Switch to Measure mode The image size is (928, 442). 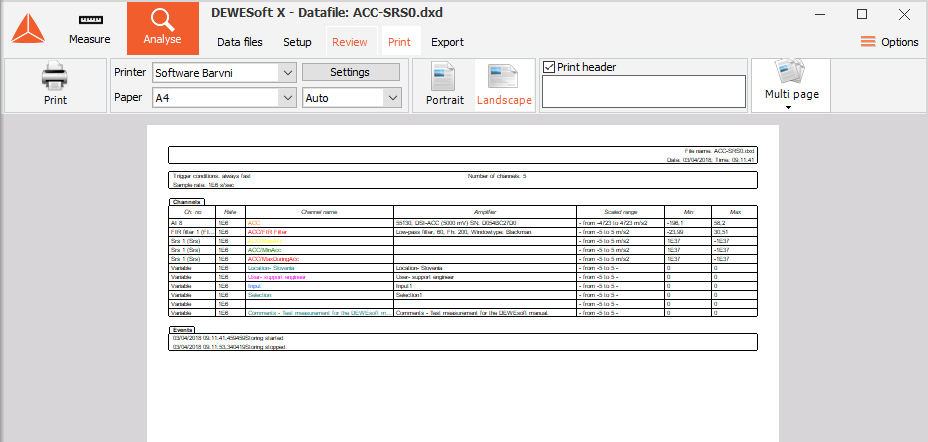pyautogui.click(x=89, y=30)
